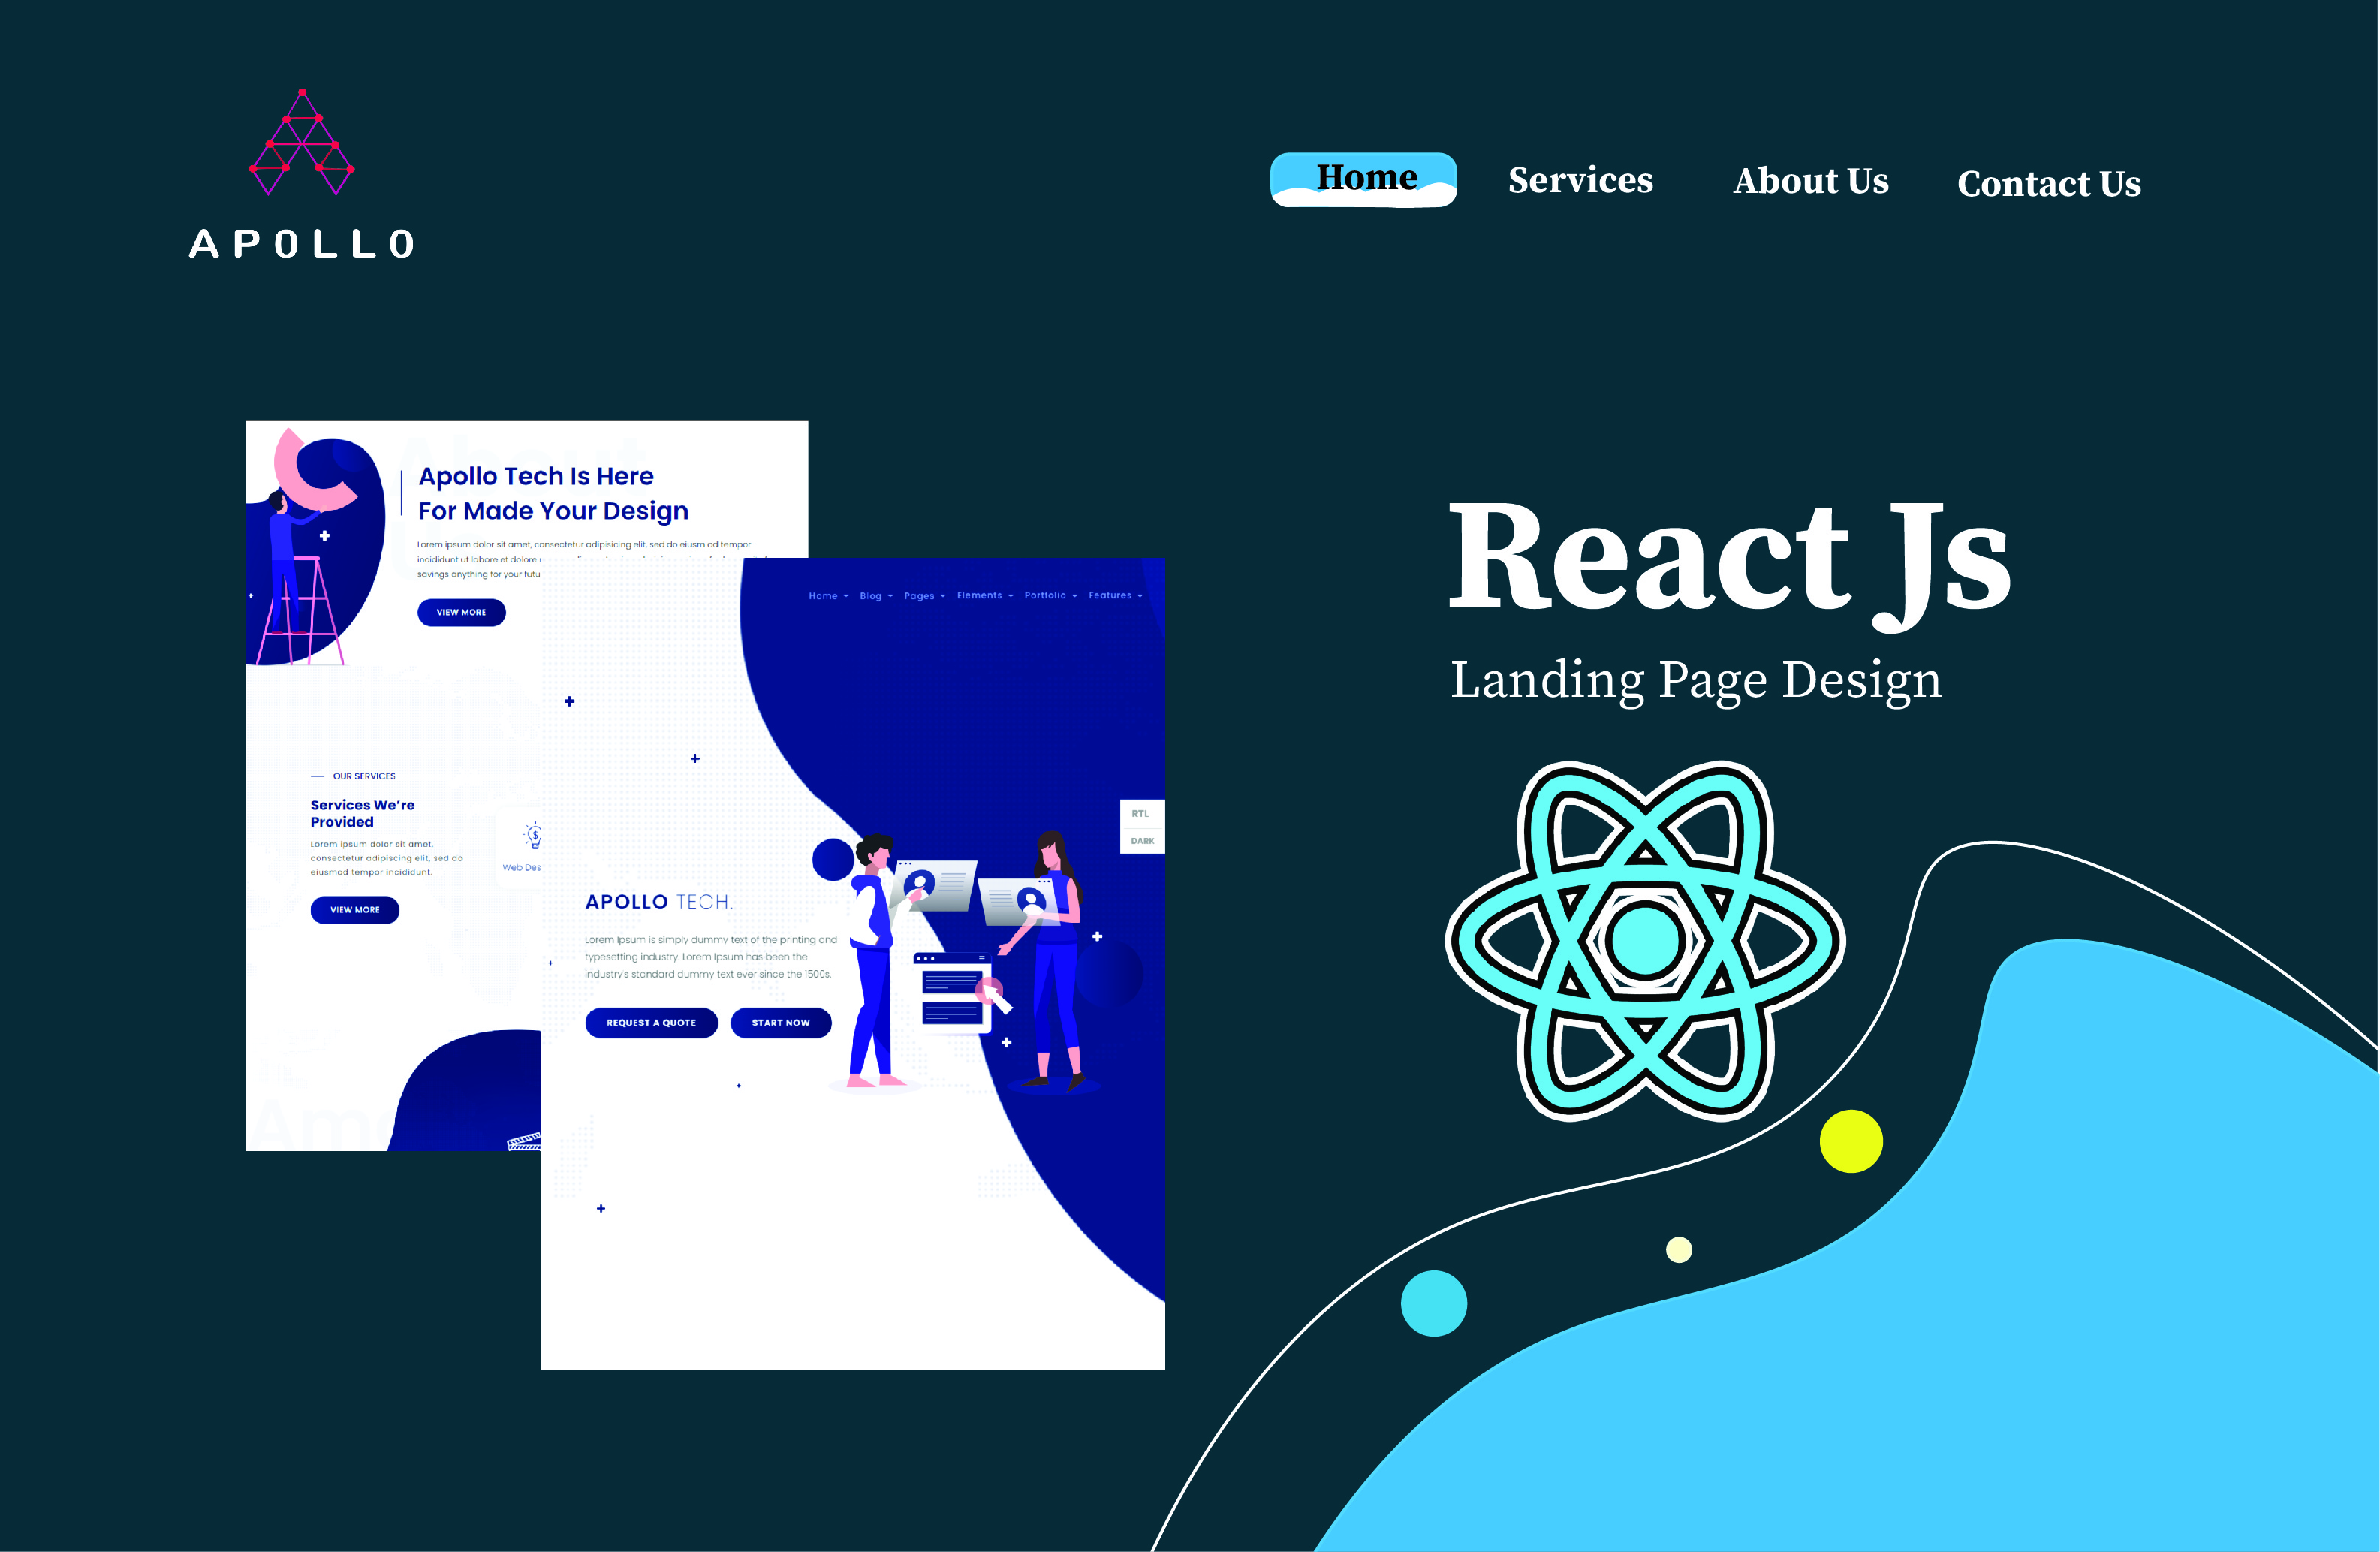Toggle the DARK mode switch
This screenshot has height=1552, width=2380.
1142,841
